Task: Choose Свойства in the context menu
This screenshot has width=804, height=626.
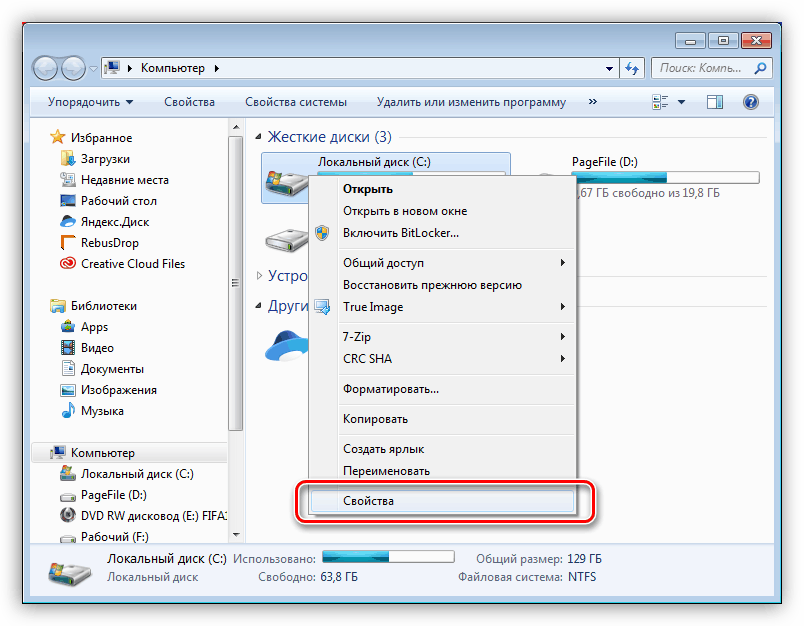Action: click(442, 501)
